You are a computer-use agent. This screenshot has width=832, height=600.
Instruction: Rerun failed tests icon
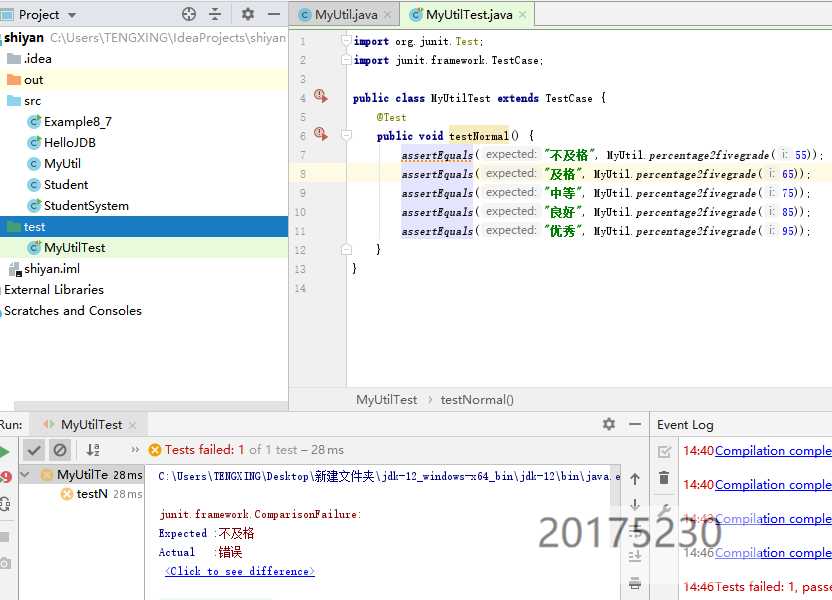tap(6, 476)
